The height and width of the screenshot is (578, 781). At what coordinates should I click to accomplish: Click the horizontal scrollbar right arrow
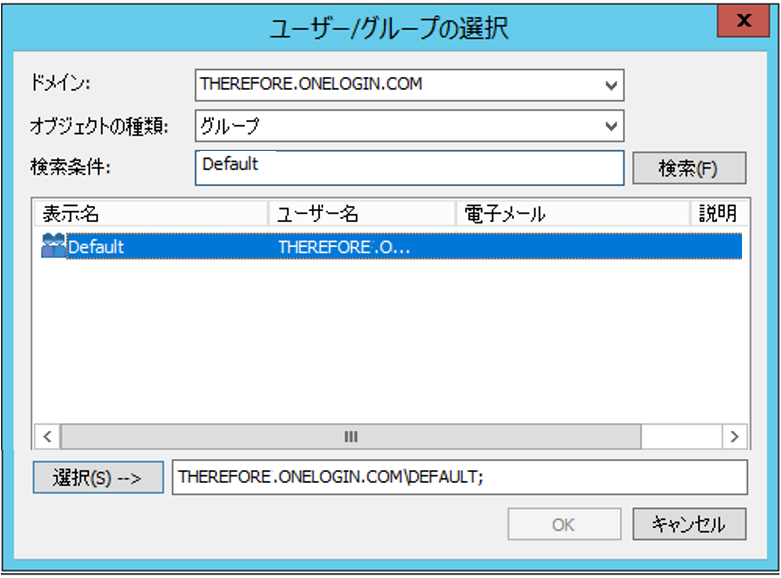(734, 437)
